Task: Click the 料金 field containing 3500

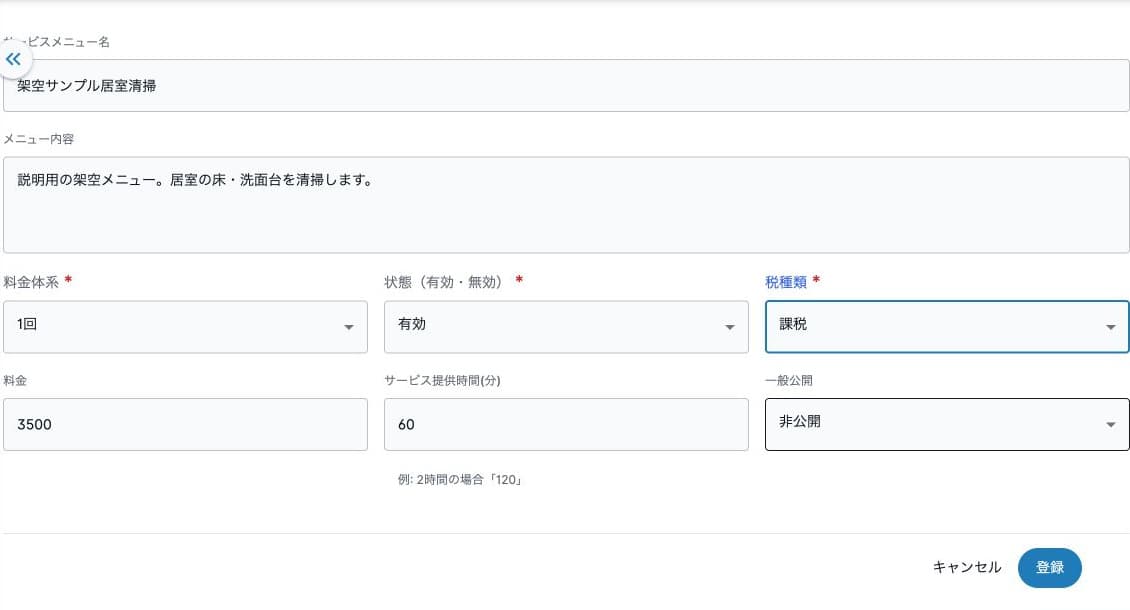Action: coord(185,424)
